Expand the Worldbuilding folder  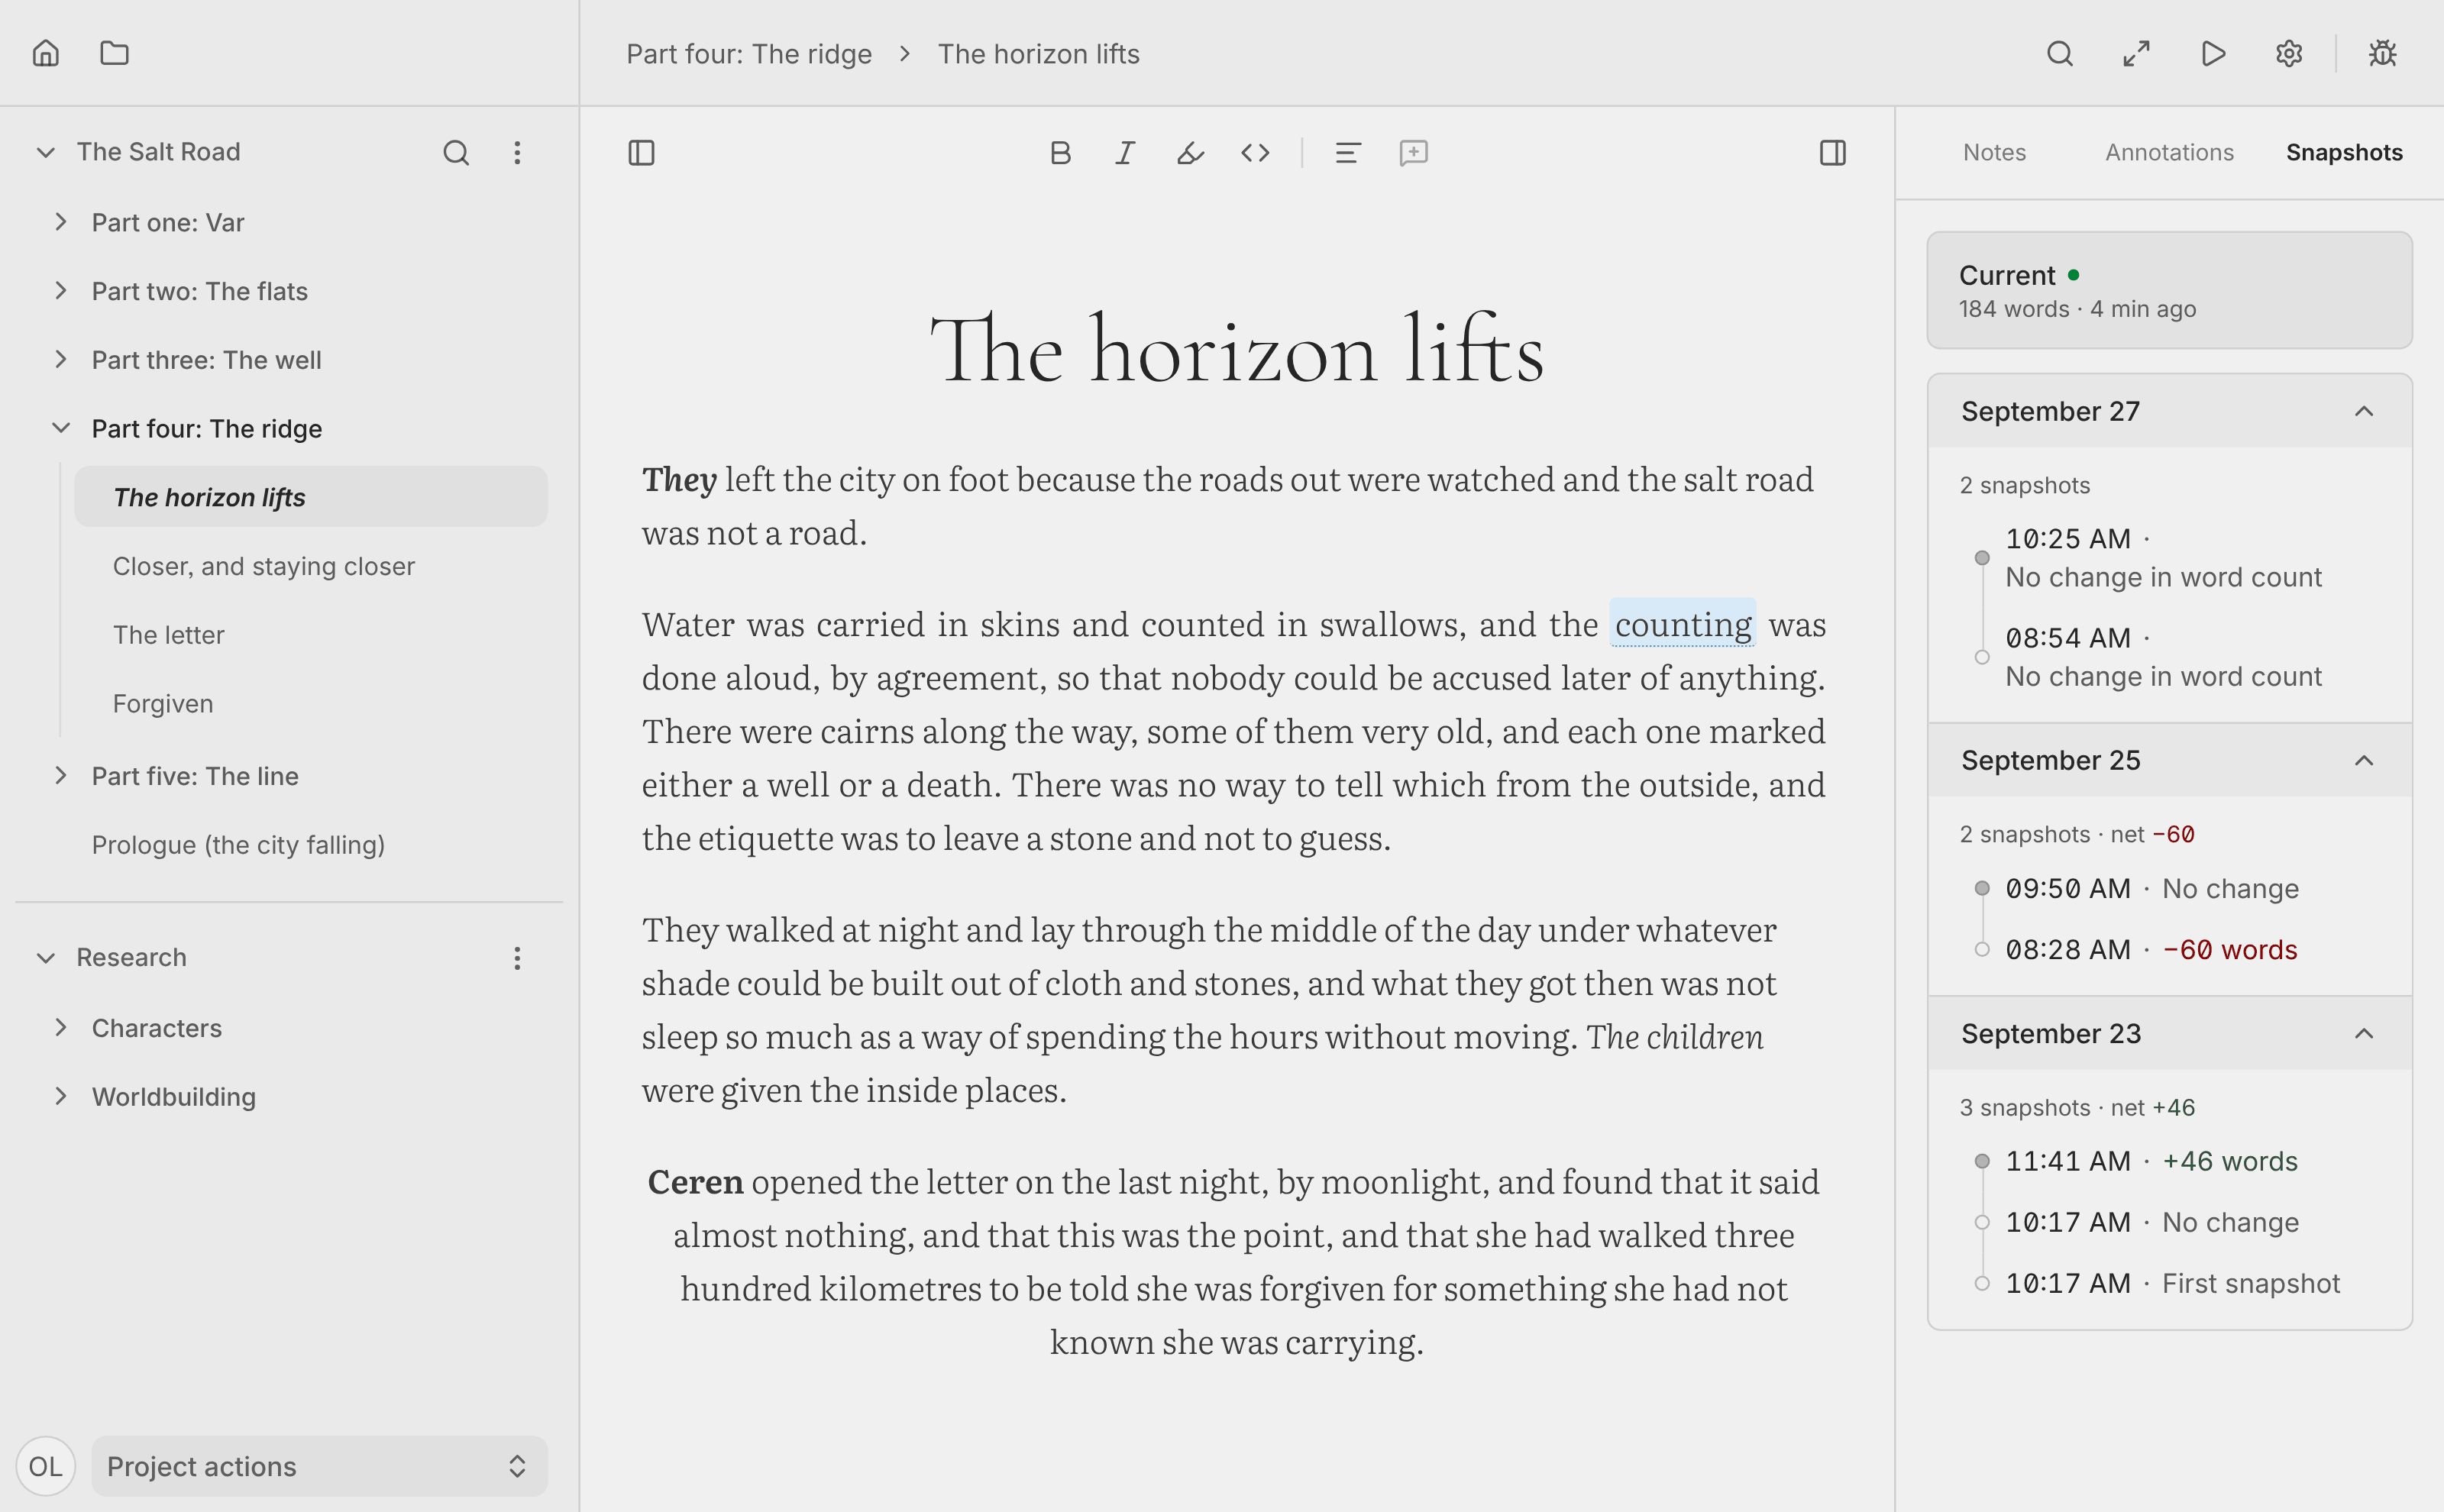click(x=61, y=1097)
